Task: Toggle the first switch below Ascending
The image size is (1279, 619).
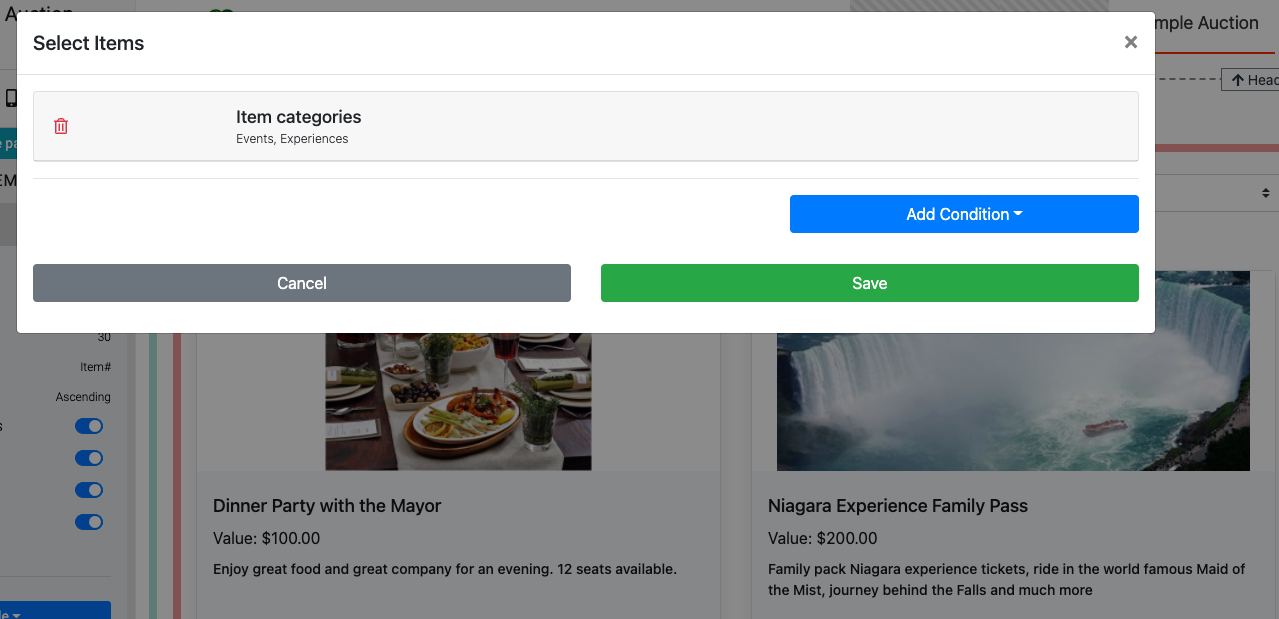Action: 89,426
